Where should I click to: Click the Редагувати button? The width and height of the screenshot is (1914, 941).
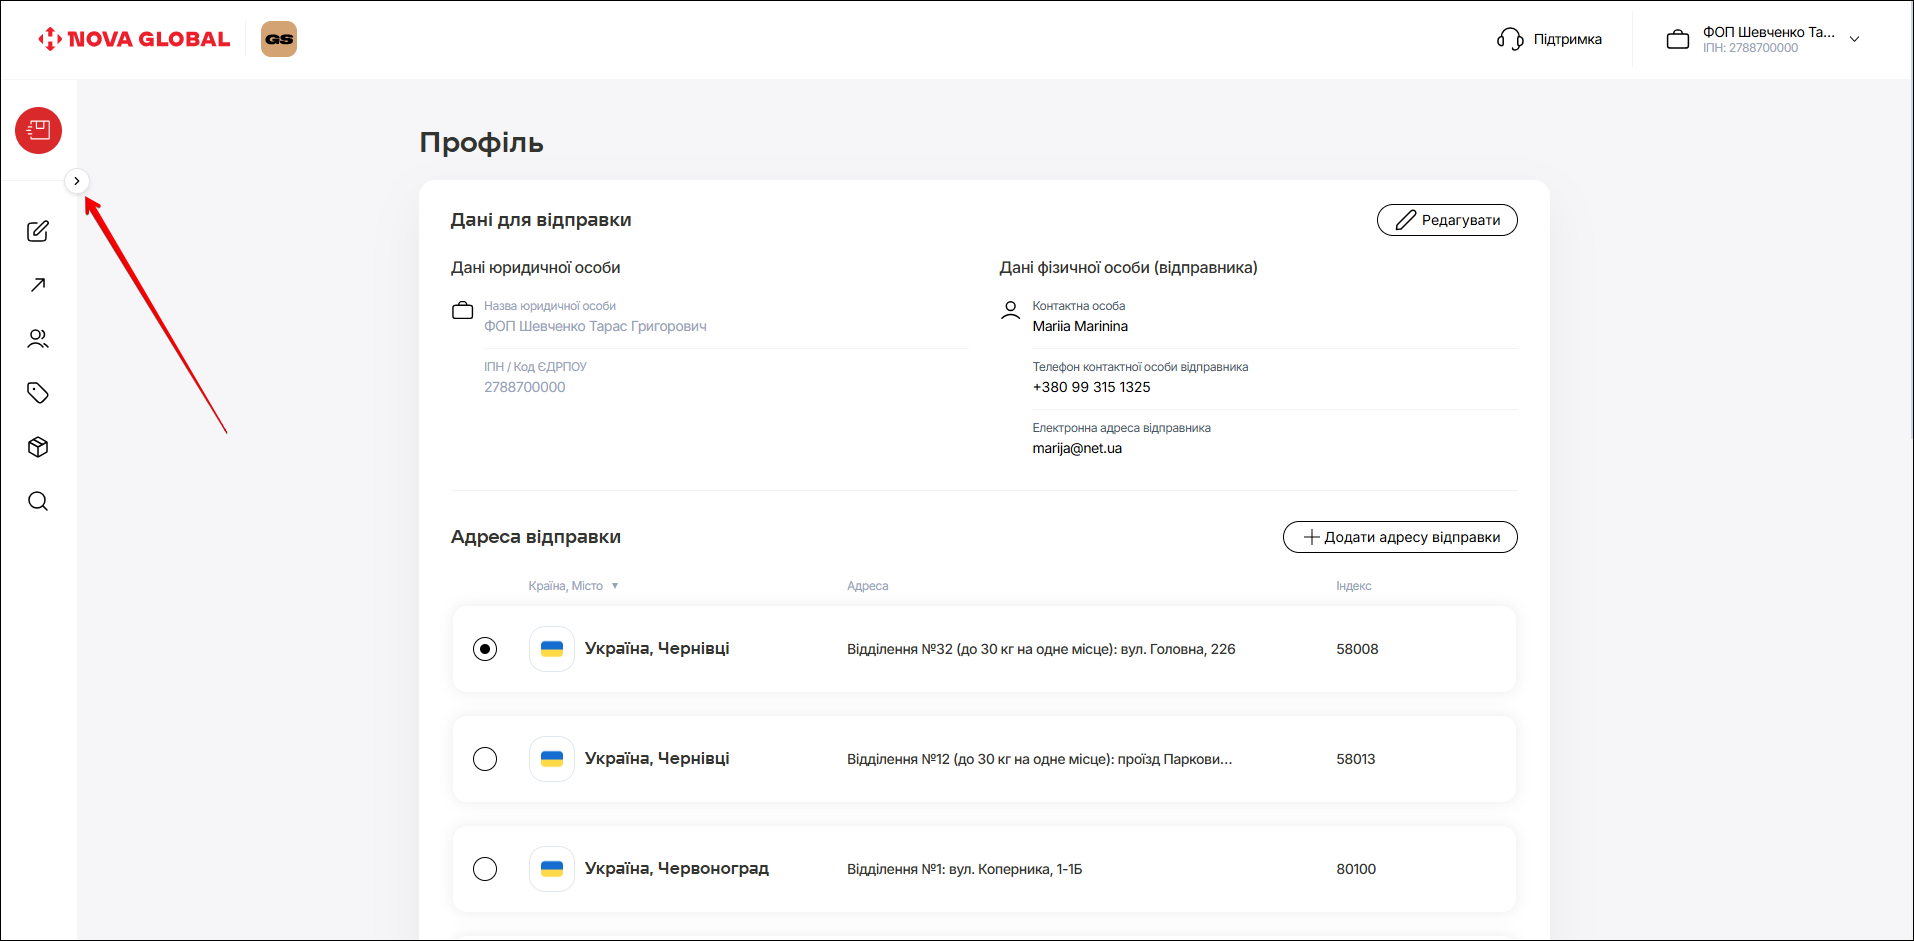coord(1446,220)
